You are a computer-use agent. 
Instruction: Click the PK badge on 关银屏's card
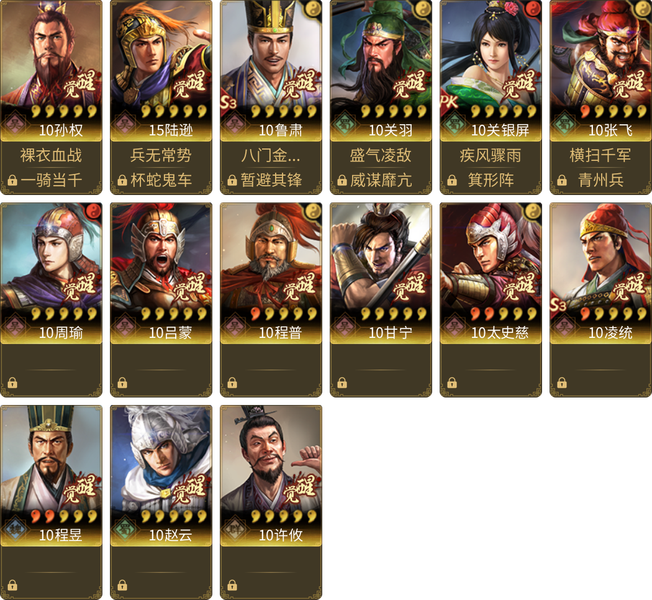tap(449, 102)
